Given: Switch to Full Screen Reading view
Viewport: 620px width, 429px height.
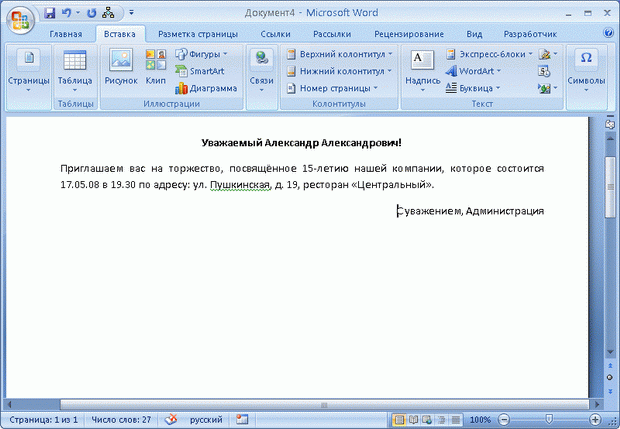Looking at the screenshot, I should (413, 420).
